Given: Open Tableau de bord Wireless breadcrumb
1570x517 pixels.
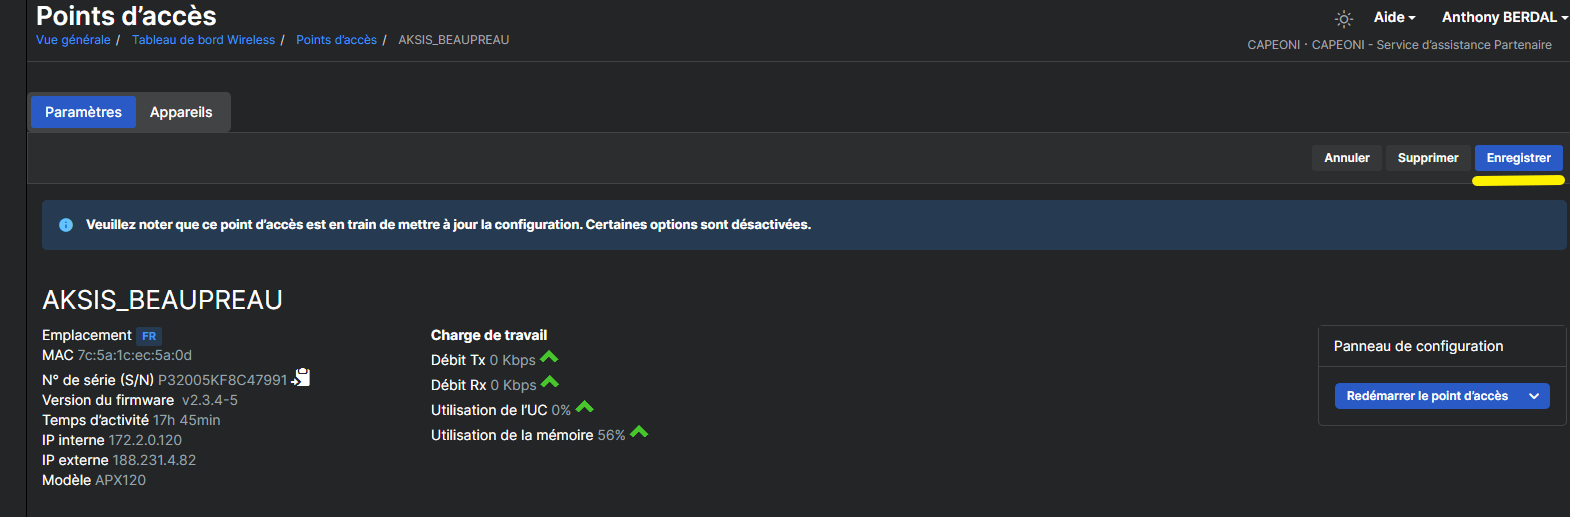Looking at the screenshot, I should point(203,40).
